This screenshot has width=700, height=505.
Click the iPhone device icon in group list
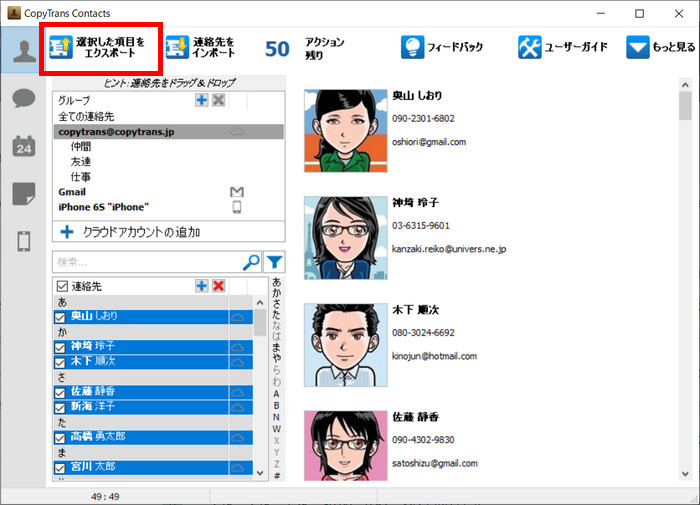237,207
